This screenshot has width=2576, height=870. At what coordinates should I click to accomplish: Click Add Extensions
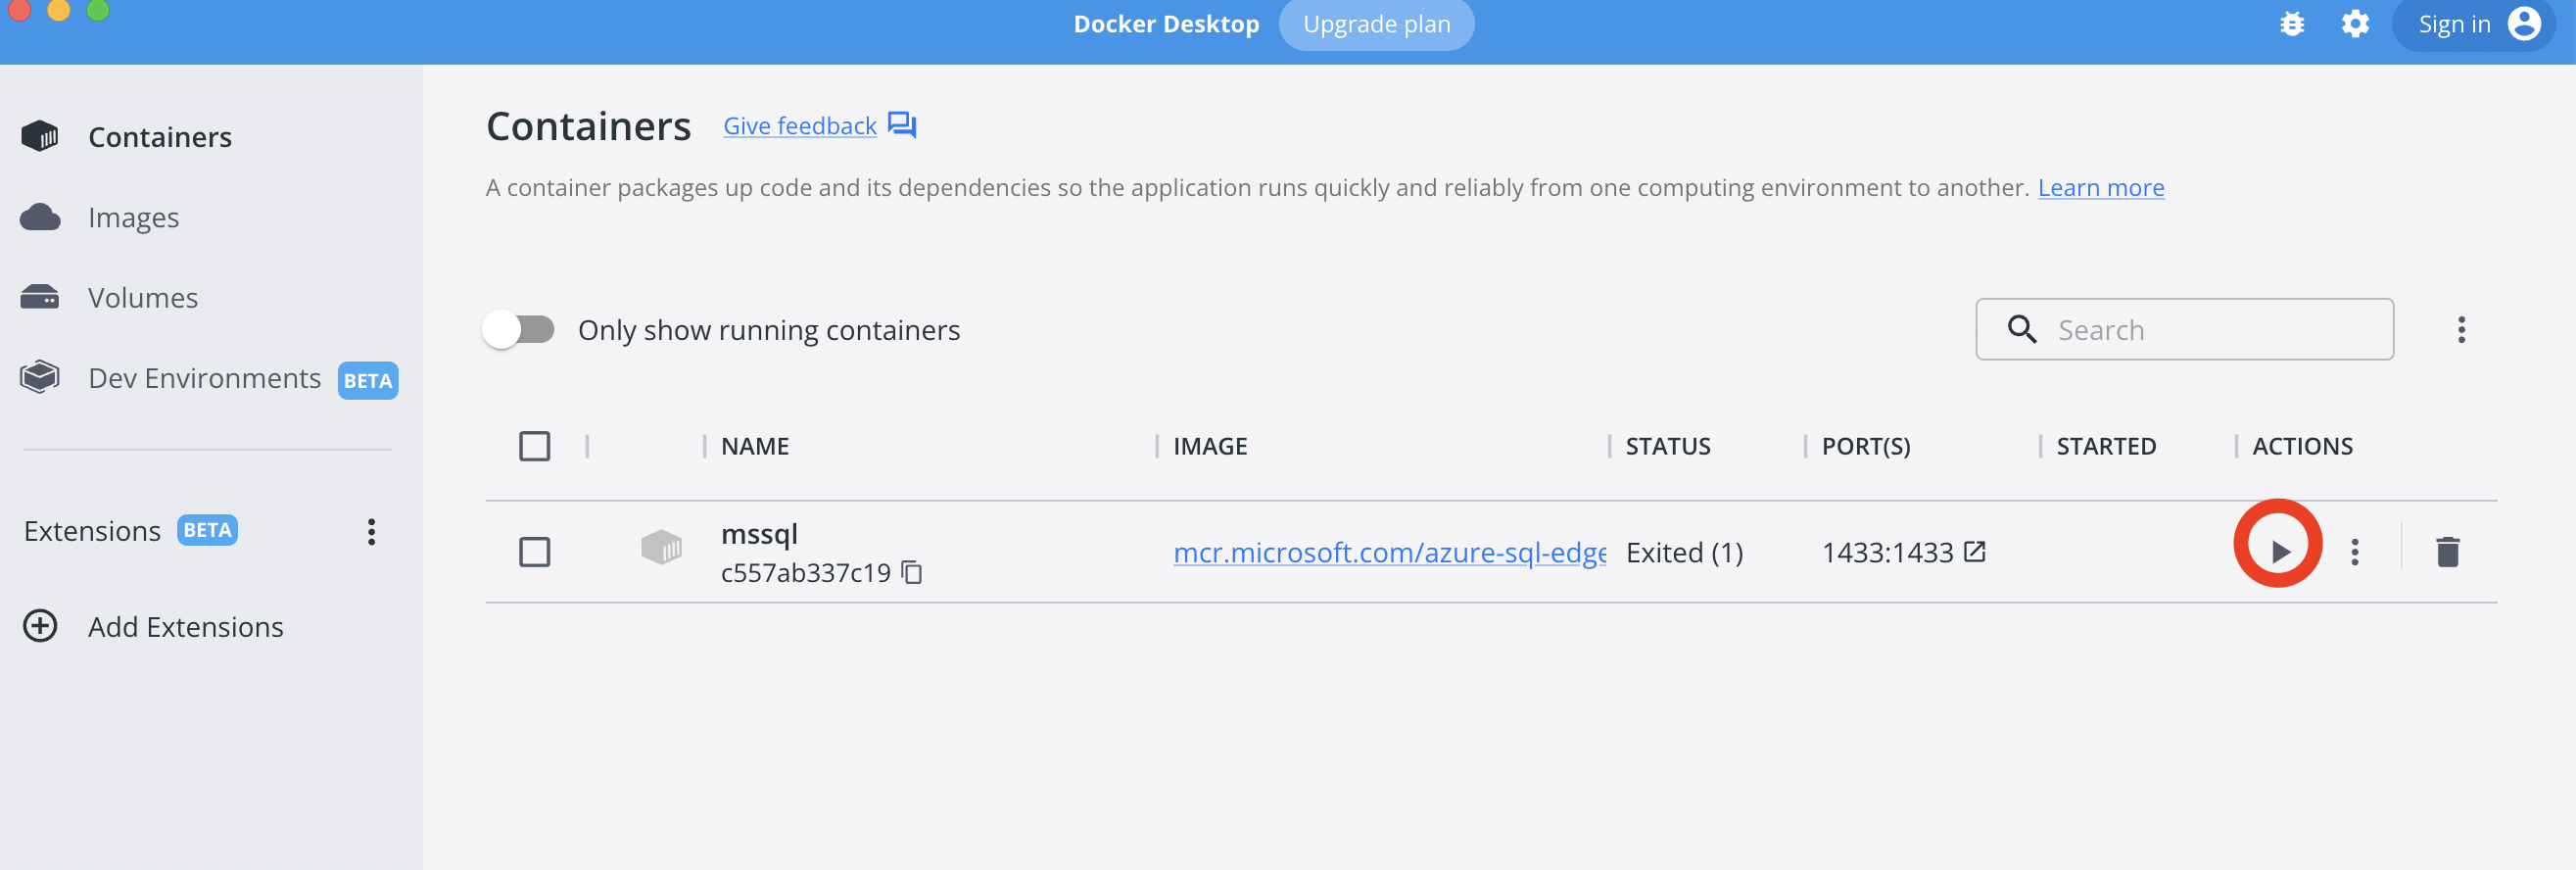pyautogui.click(x=185, y=627)
